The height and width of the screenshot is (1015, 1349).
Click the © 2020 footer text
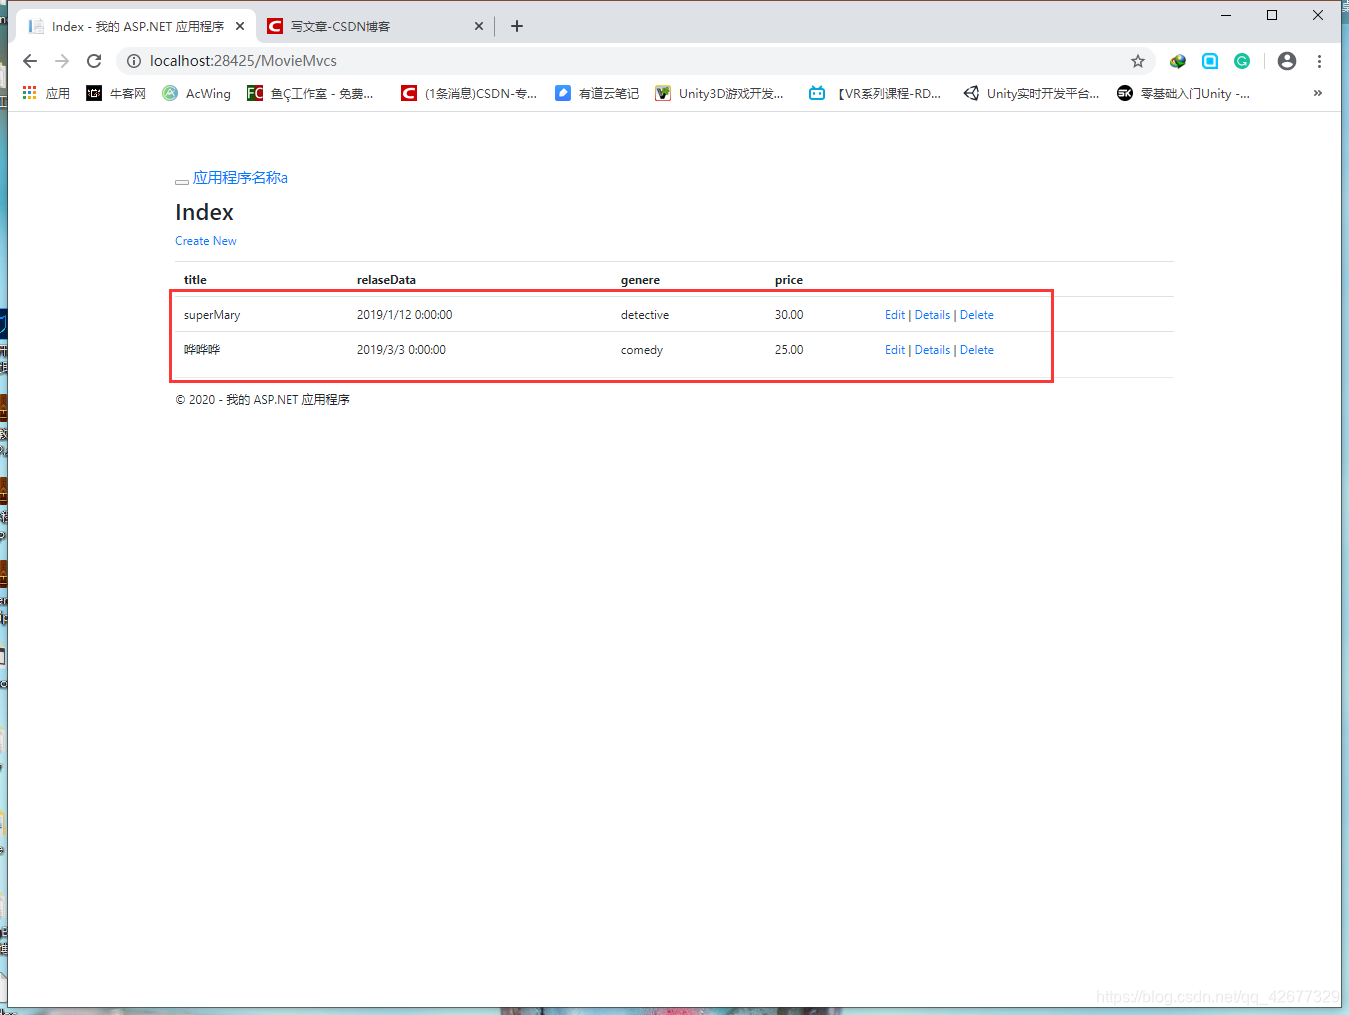(x=262, y=400)
